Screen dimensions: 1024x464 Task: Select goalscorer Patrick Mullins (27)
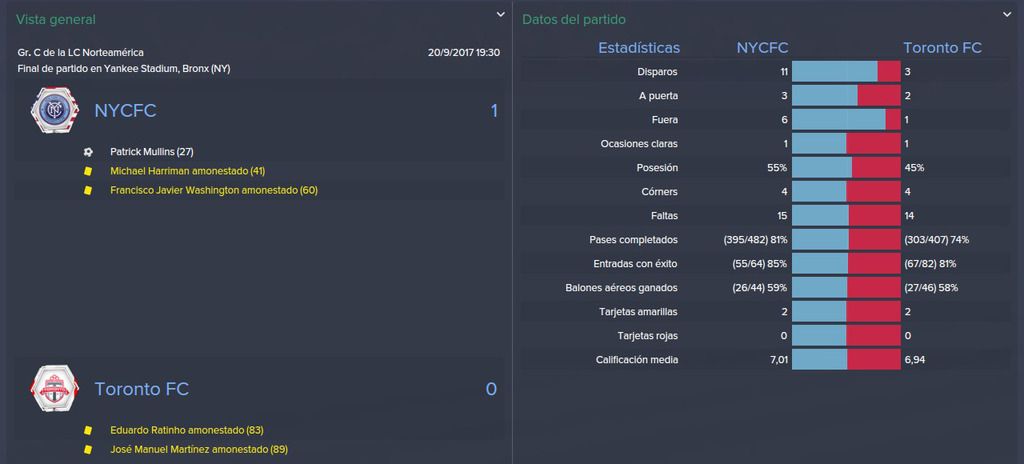pos(152,152)
